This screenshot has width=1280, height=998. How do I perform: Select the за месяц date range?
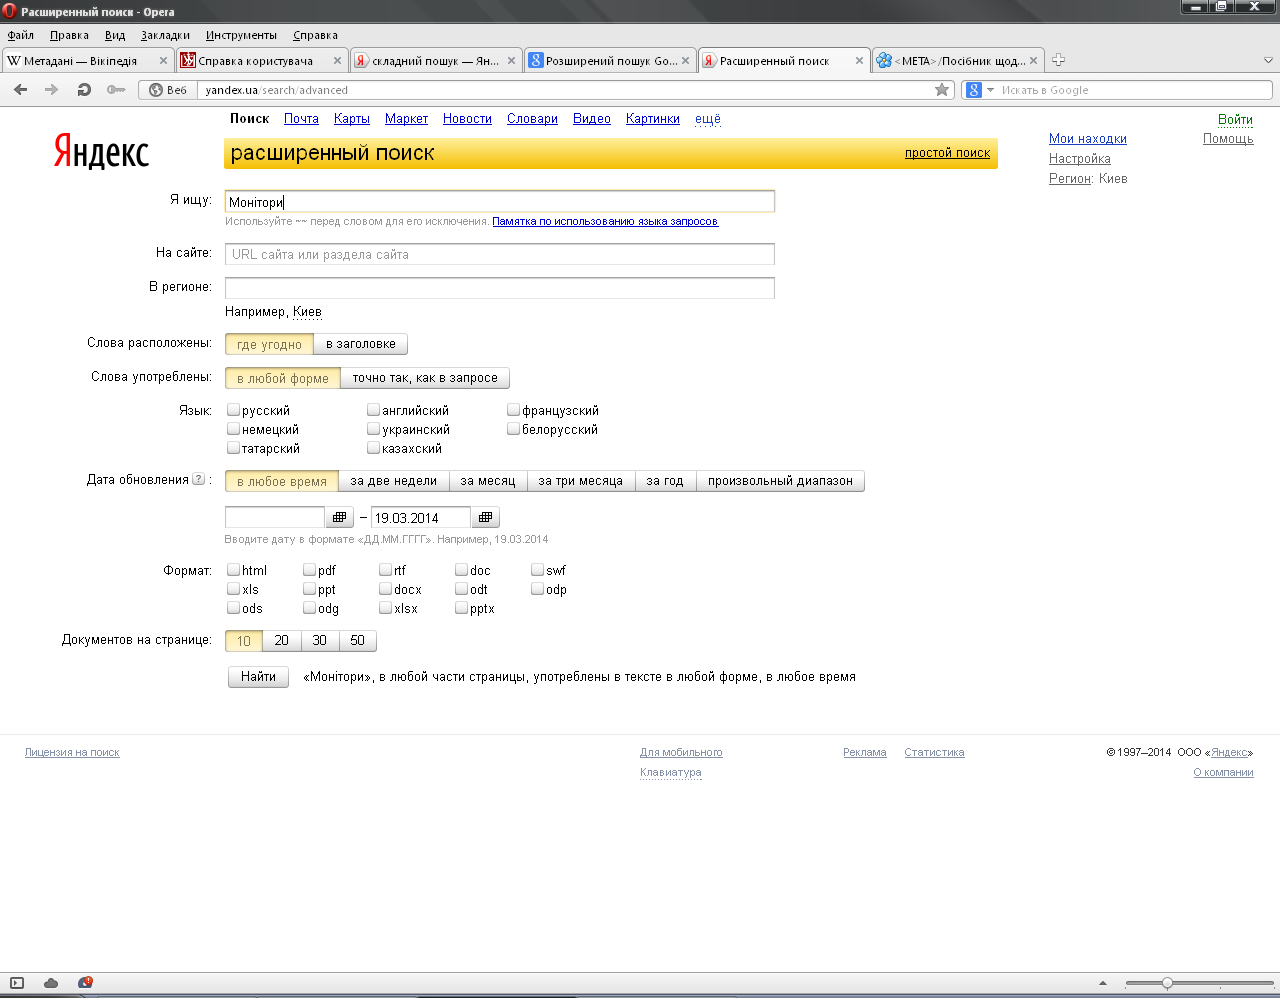(x=487, y=481)
